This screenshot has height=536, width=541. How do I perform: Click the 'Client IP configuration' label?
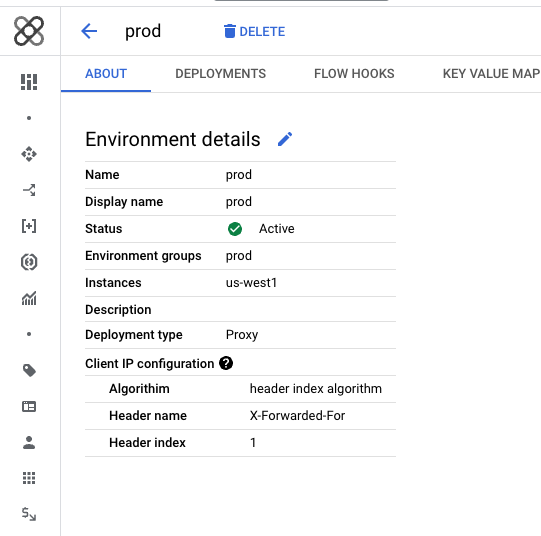(149, 364)
